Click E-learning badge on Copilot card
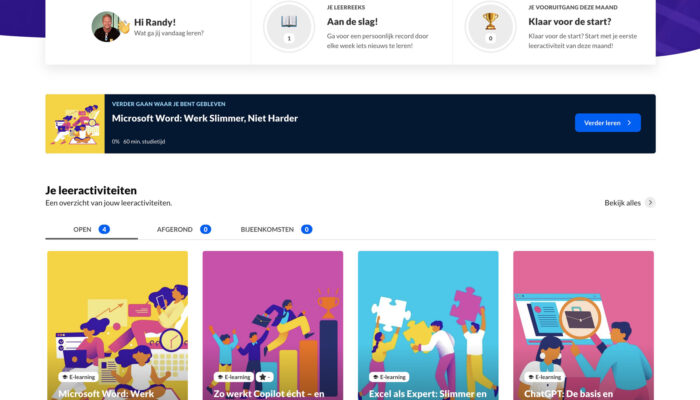Viewport: 700px width, 400px height. tap(234, 377)
